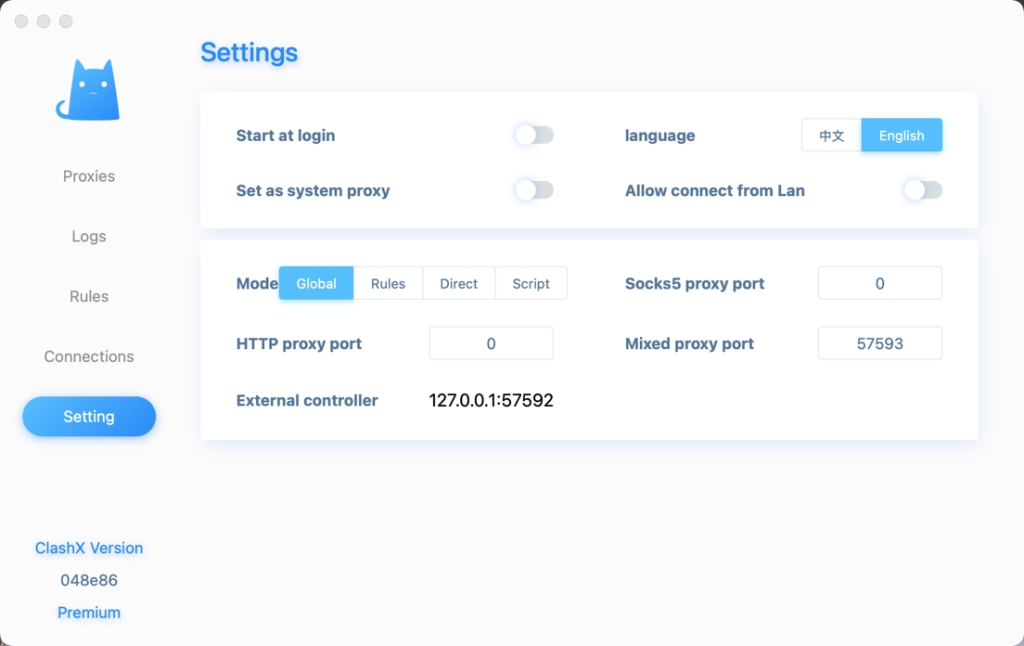Click the Mixed proxy port field
Screen dimensions: 1024x646
coord(880,343)
